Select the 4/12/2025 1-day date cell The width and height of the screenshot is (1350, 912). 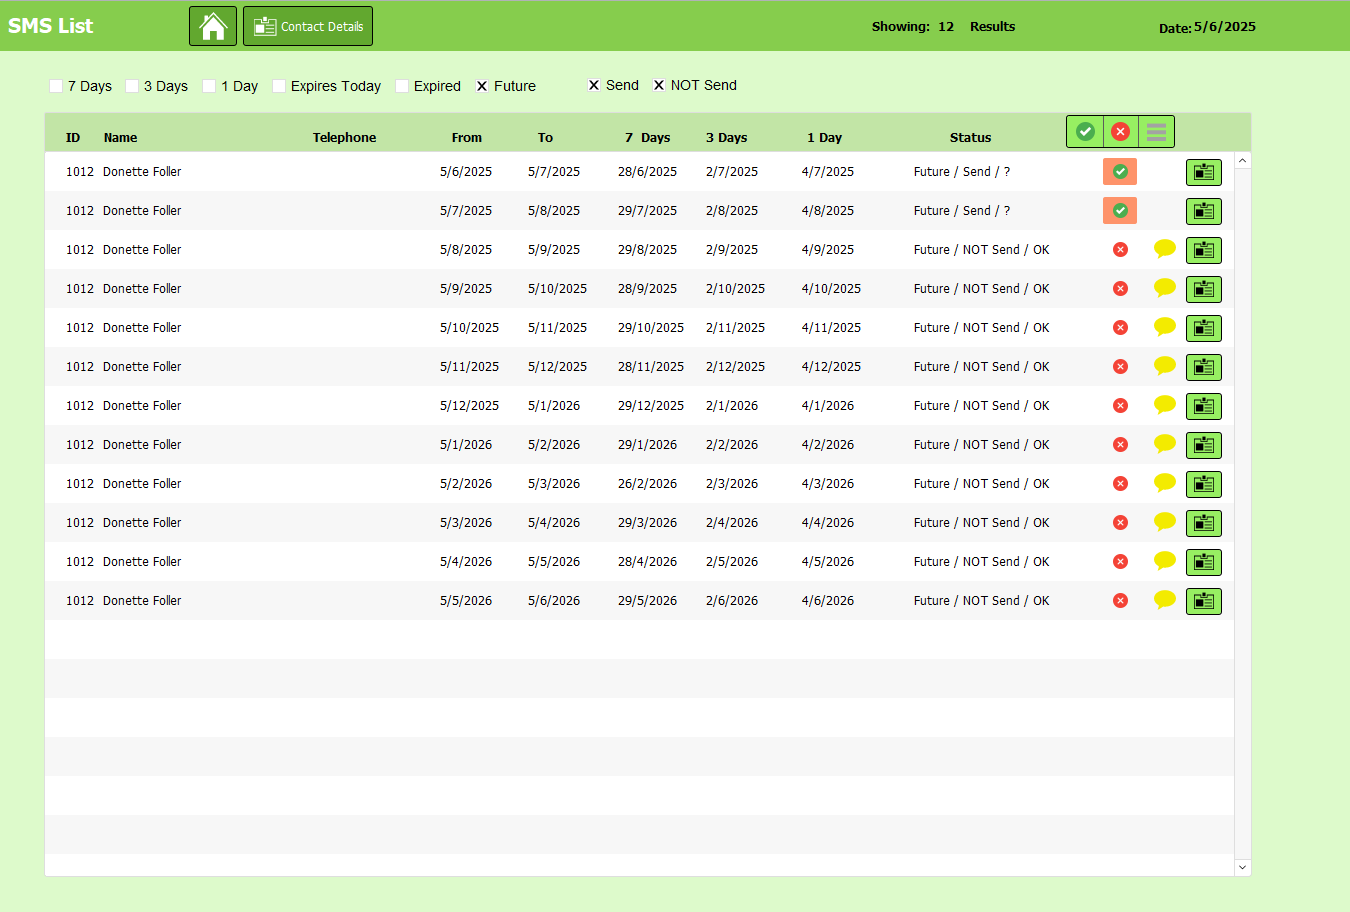click(x=831, y=367)
